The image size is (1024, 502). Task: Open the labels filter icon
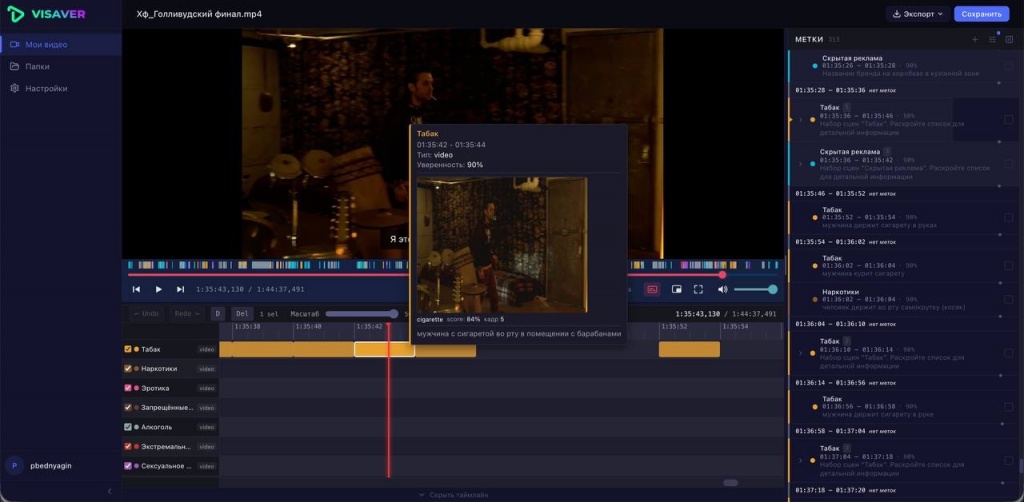click(x=993, y=40)
